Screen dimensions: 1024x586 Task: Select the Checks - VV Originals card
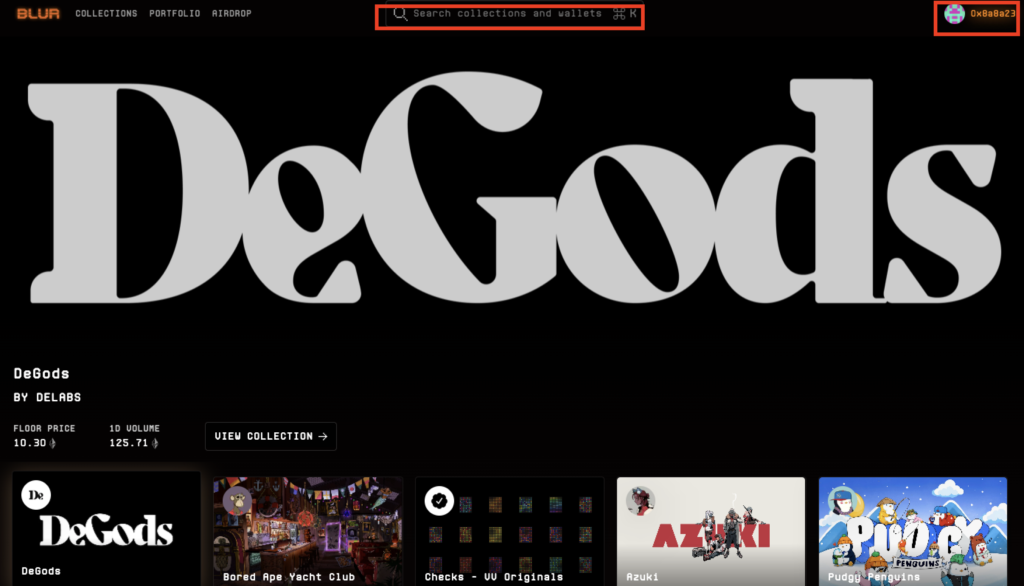pyautogui.click(x=509, y=531)
